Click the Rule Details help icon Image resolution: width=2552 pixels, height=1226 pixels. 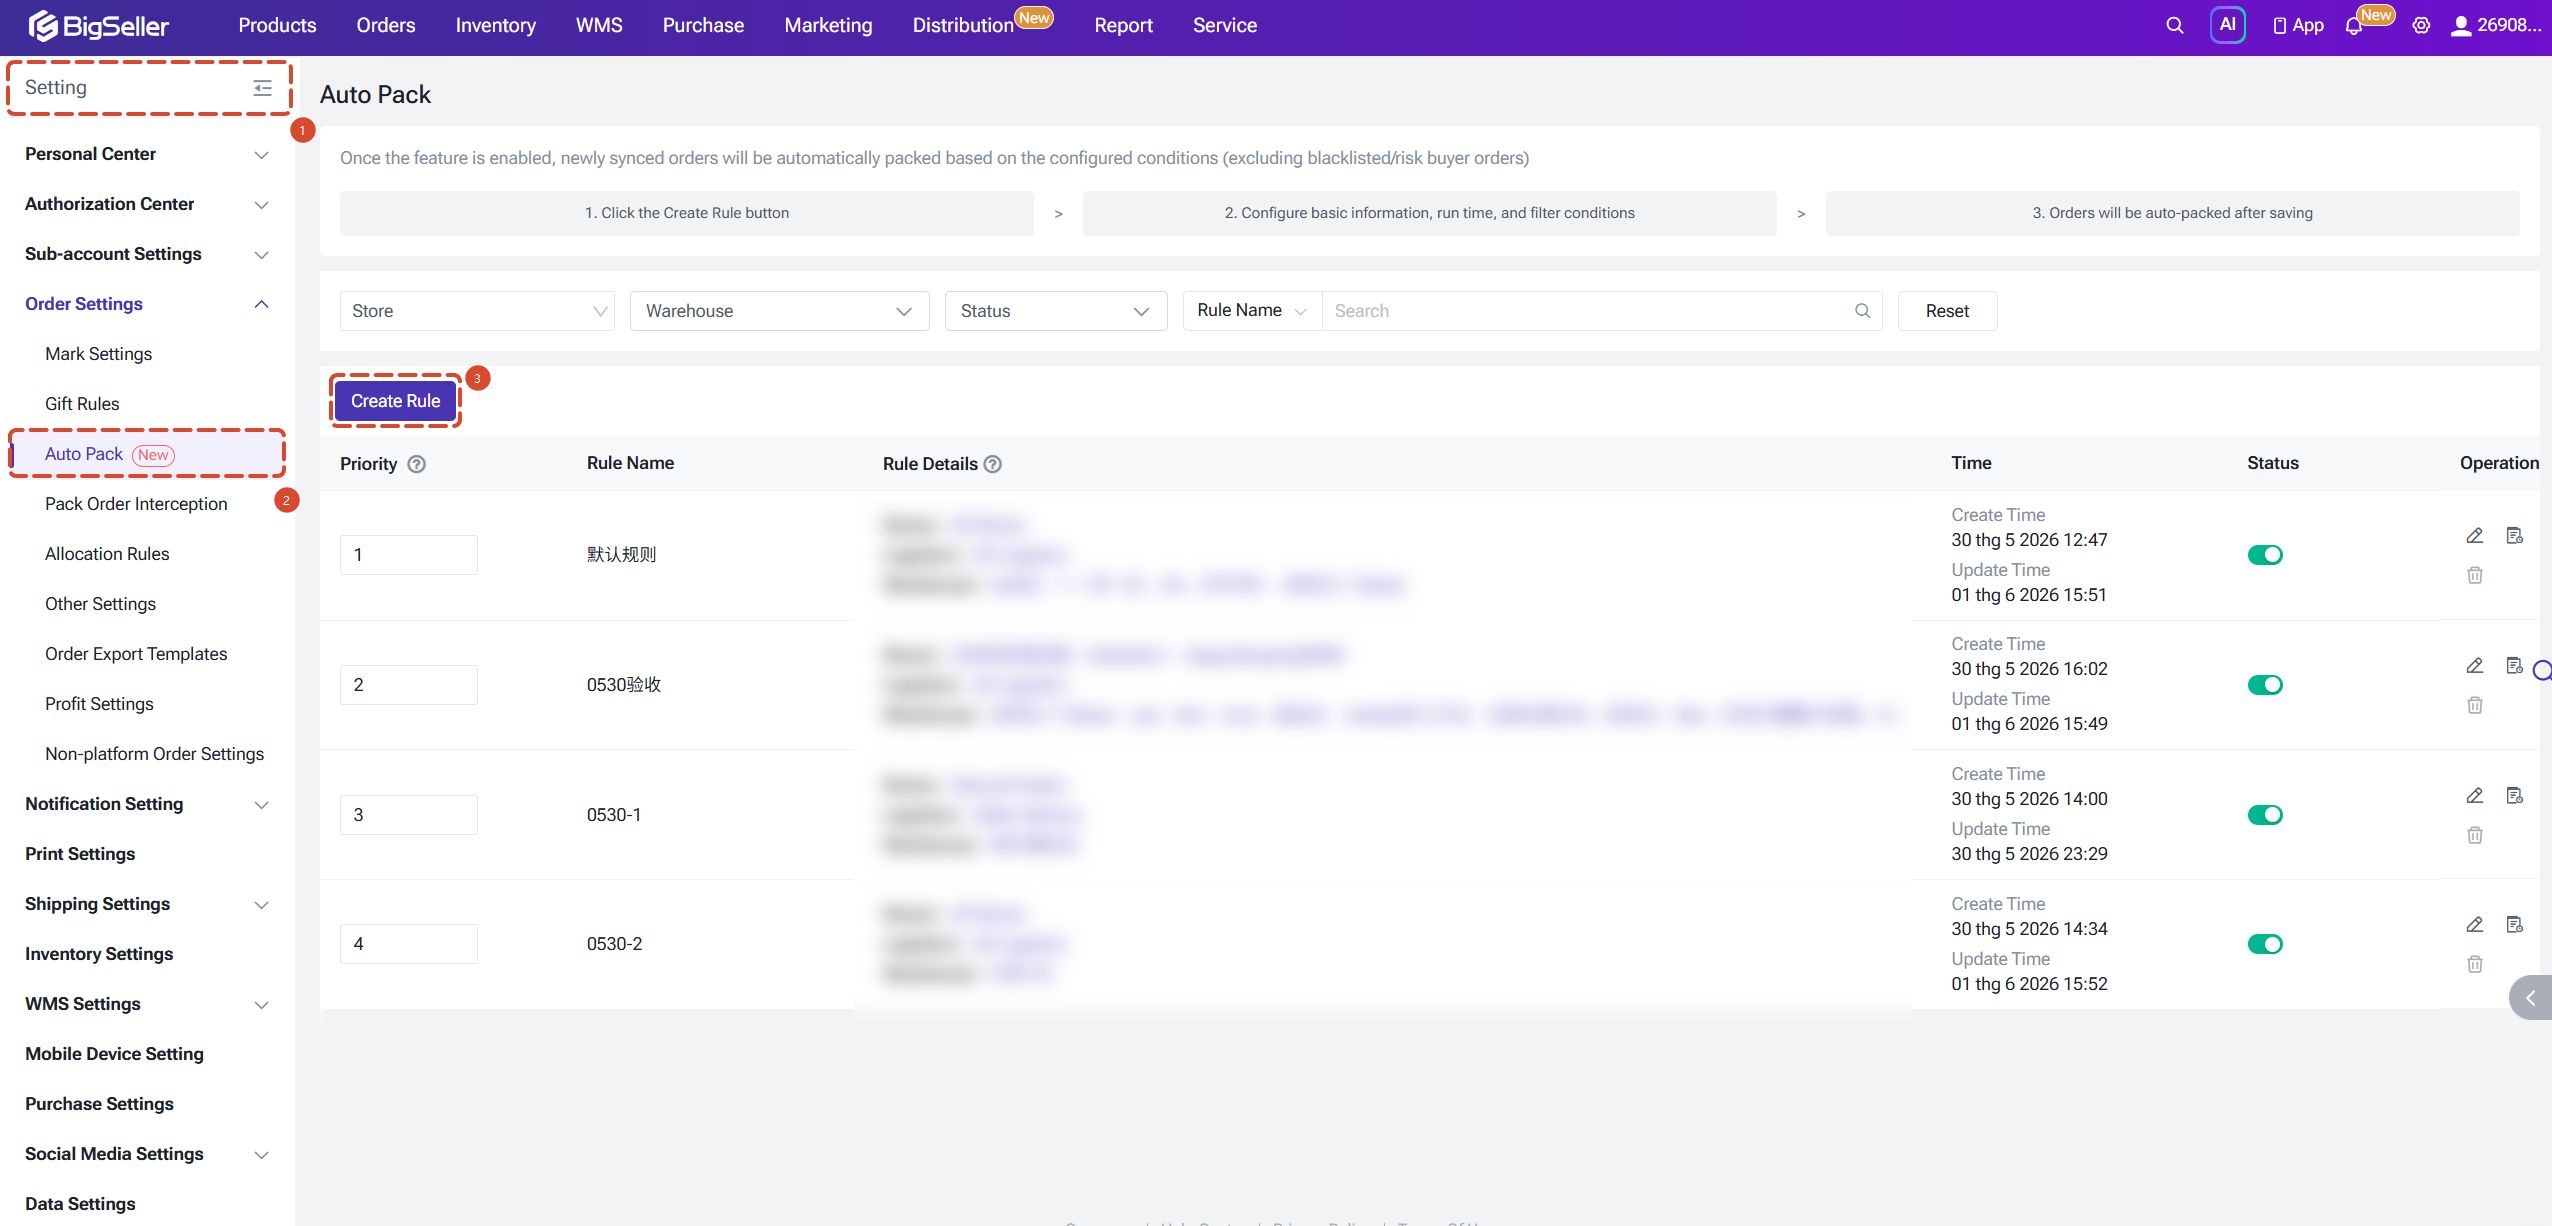993,464
